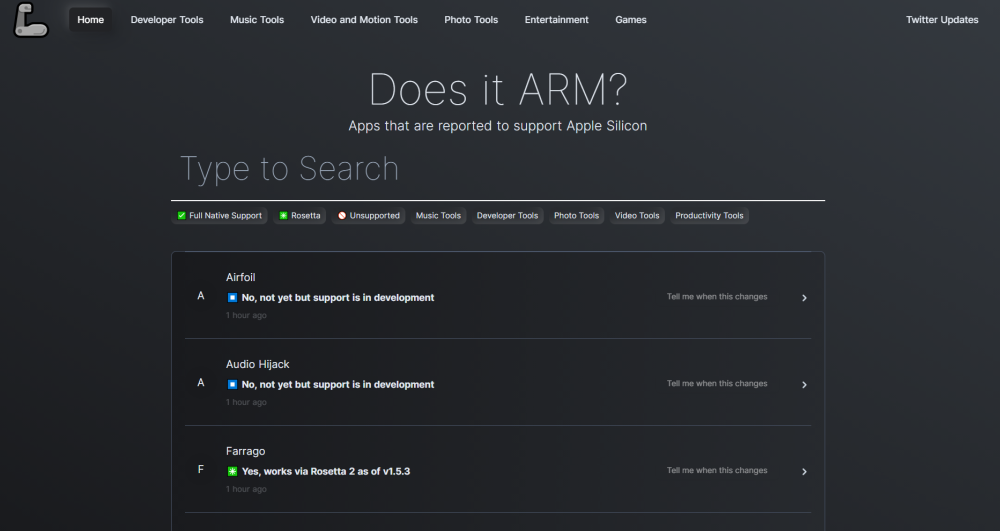Click the 1 hour ago timestamp under Airfoil
Image resolution: width=1000 pixels, height=531 pixels.
click(246, 316)
